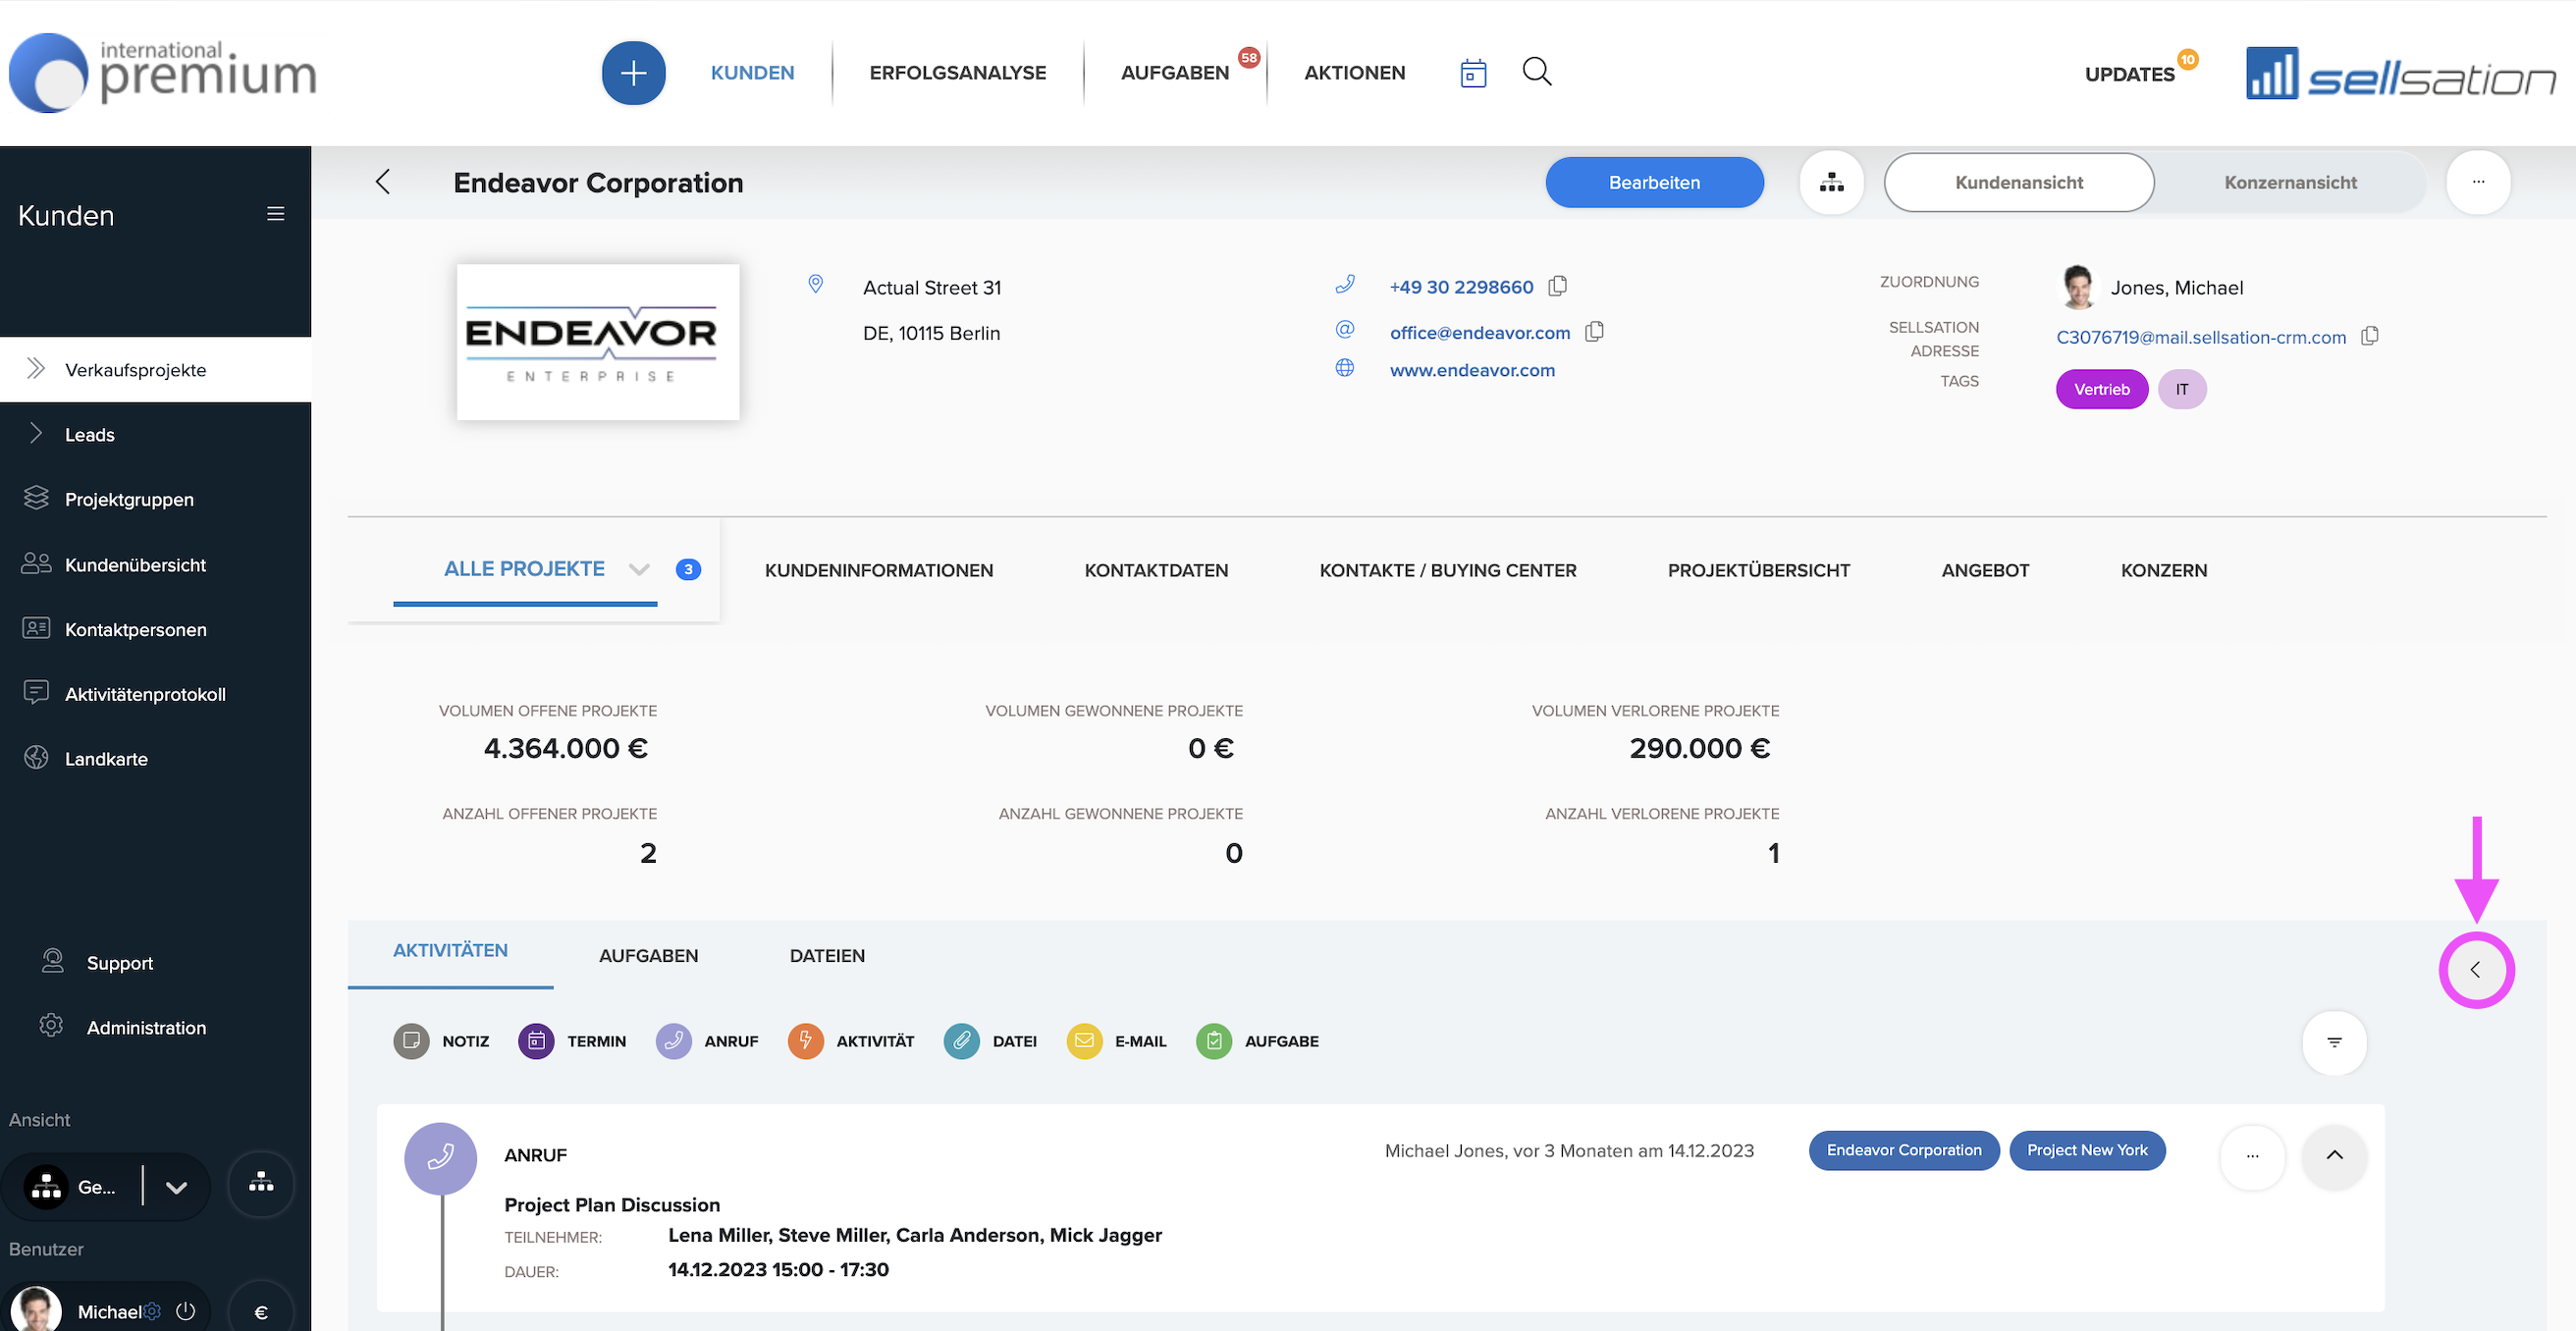Open Landkarte in the sidebar
The image size is (2576, 1331).
pos(155,758)
